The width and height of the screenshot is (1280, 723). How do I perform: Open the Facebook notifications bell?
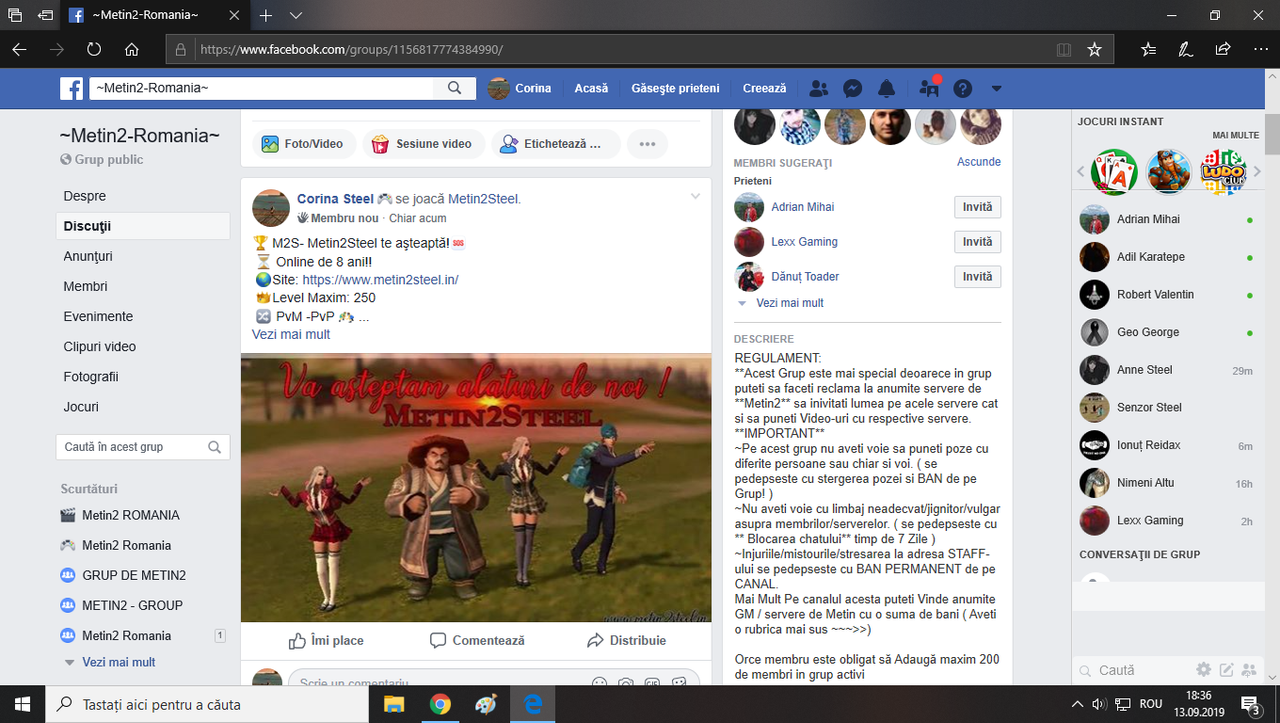tap(886, 88)
